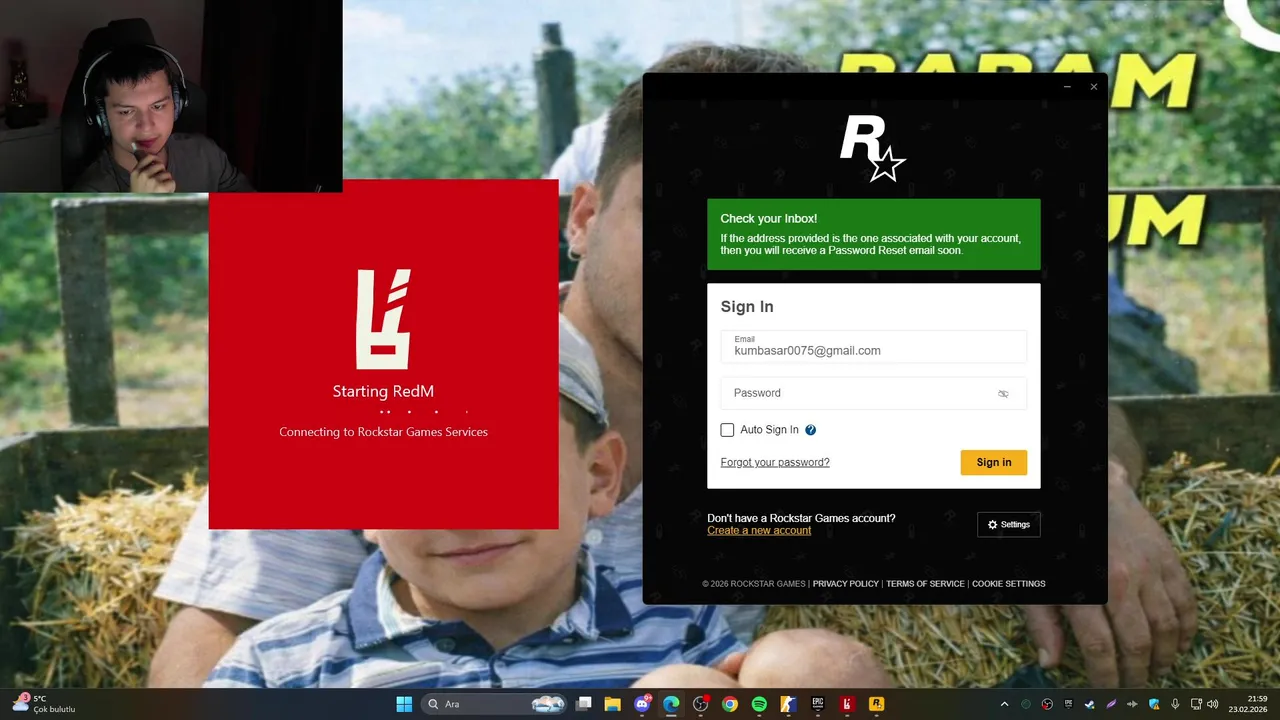Click the Auto Sign In help icon
Image resolution: width=1280 pixels, height=720 pixels.
[x=810, y=430]
